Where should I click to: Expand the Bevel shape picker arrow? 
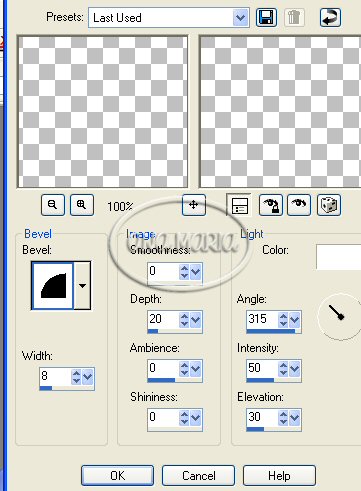coord(82,286)
